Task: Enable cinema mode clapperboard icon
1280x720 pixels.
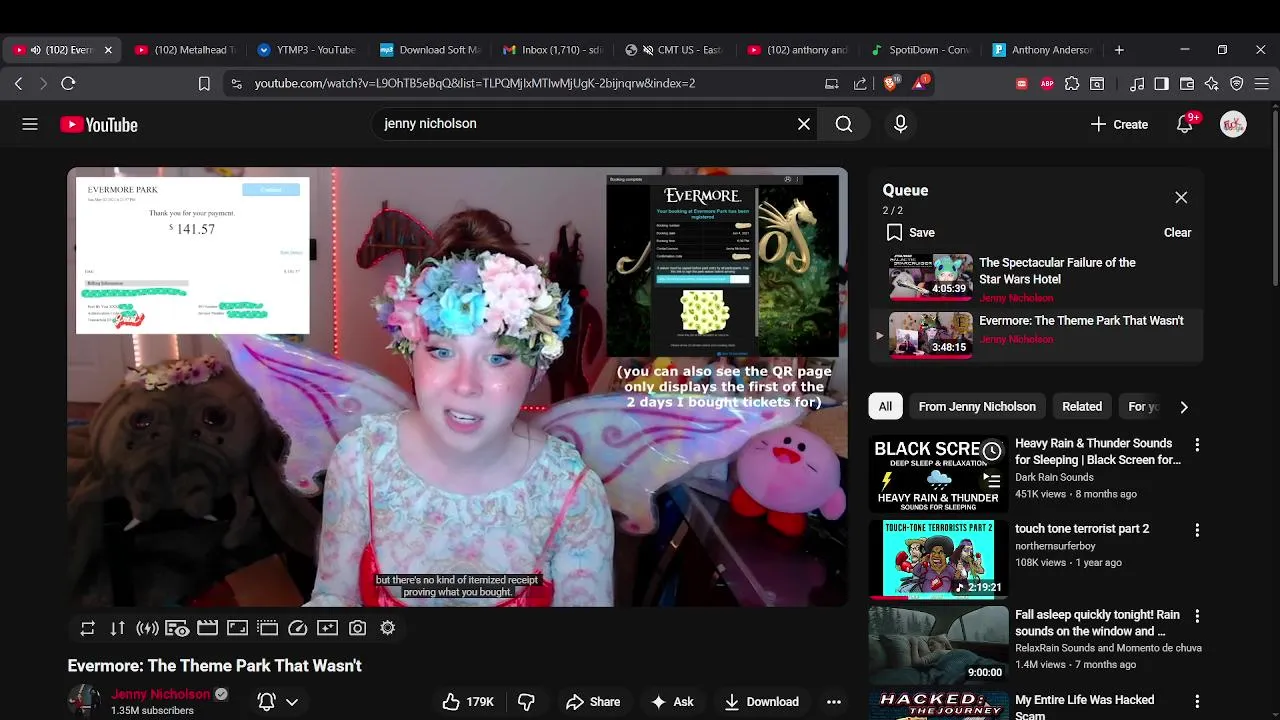Action: (207, 628)
